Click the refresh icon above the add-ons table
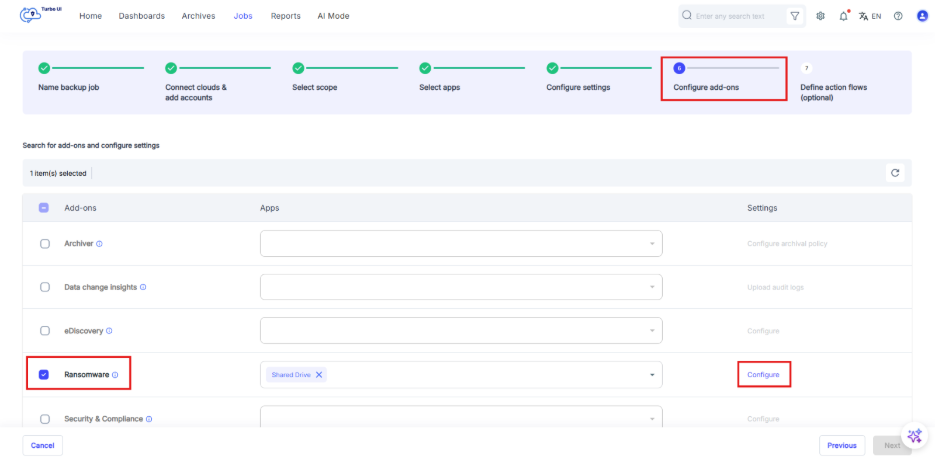 click(x=895, y=173)
